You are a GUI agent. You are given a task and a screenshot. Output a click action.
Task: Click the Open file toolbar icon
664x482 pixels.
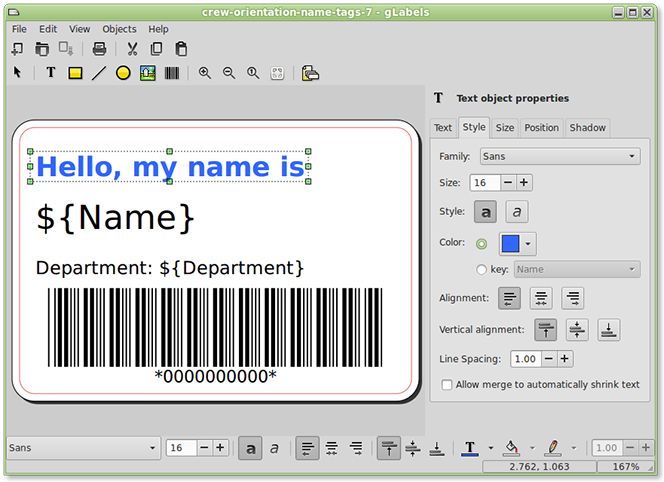click(42, 49)
